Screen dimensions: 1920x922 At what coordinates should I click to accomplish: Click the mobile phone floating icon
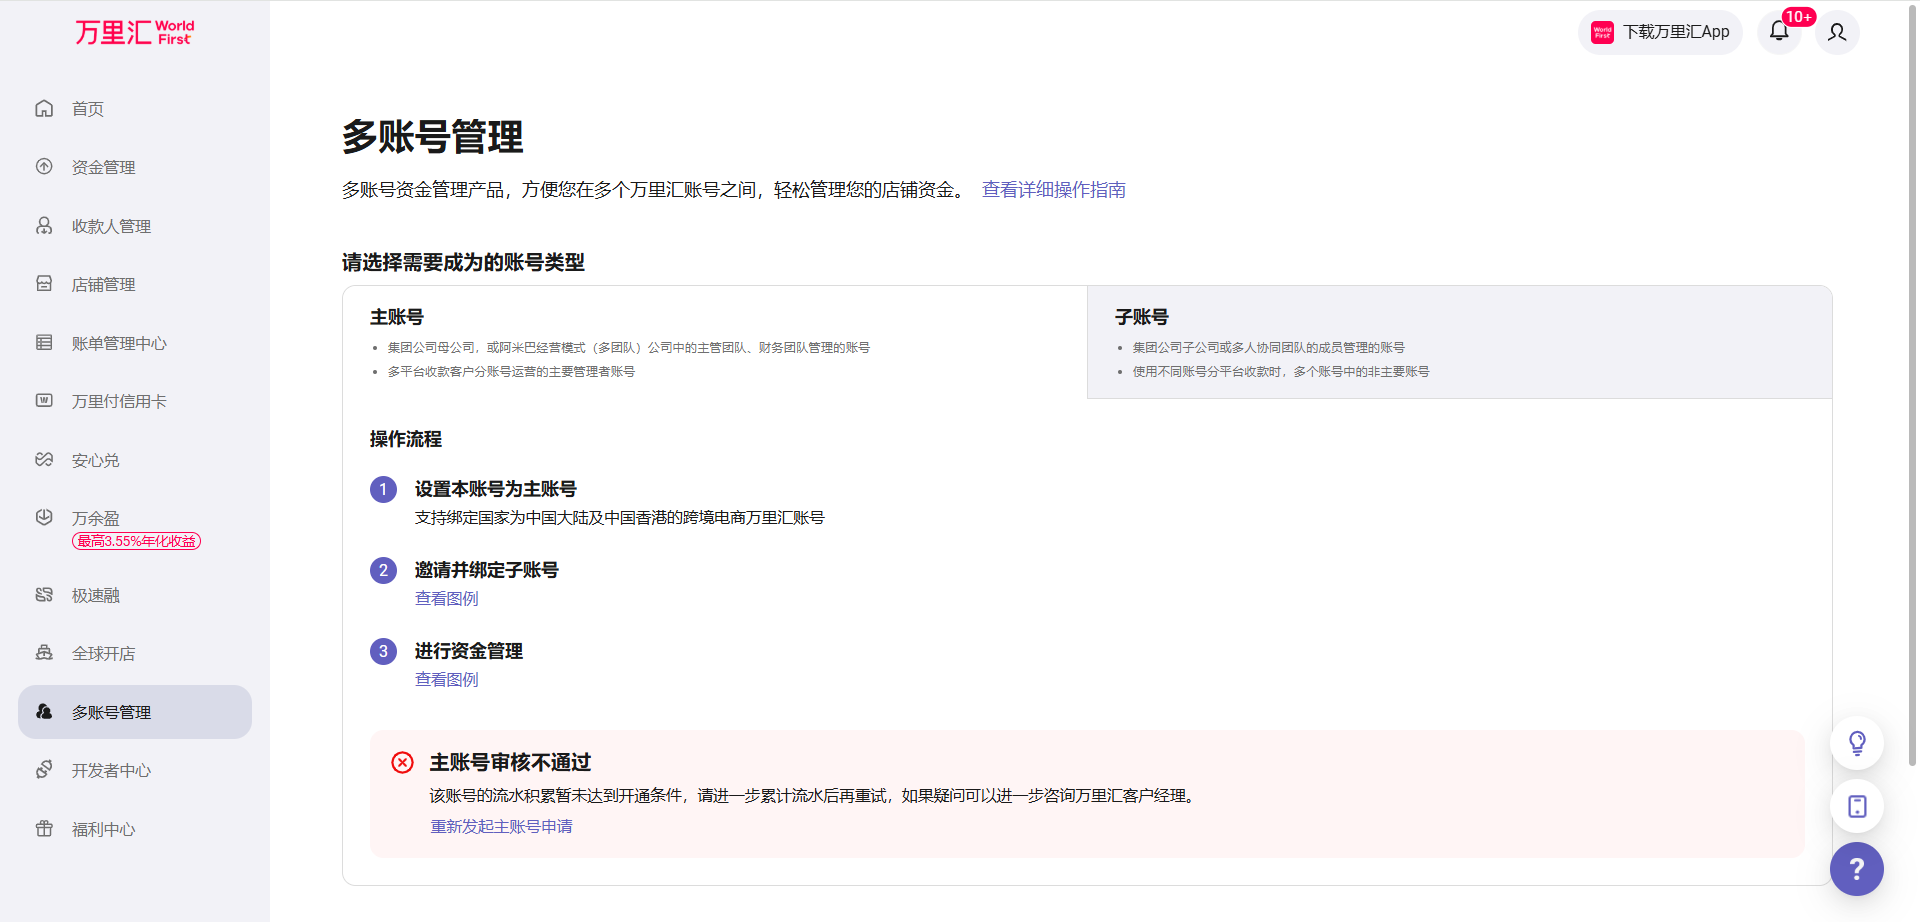1856,806
